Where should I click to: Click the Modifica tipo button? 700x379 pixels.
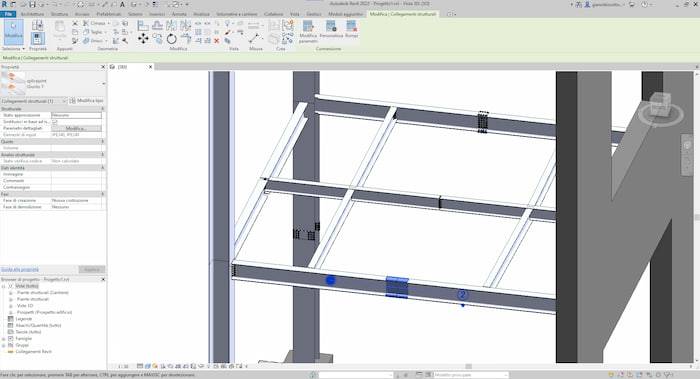click(87, 101)
